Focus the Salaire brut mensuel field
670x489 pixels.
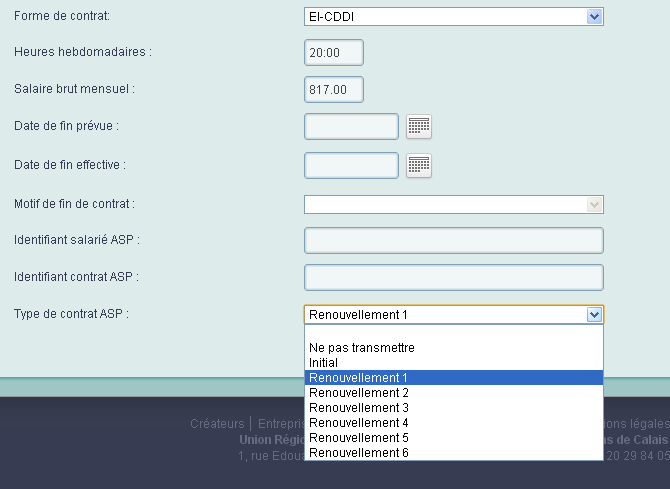pos(334,89)
